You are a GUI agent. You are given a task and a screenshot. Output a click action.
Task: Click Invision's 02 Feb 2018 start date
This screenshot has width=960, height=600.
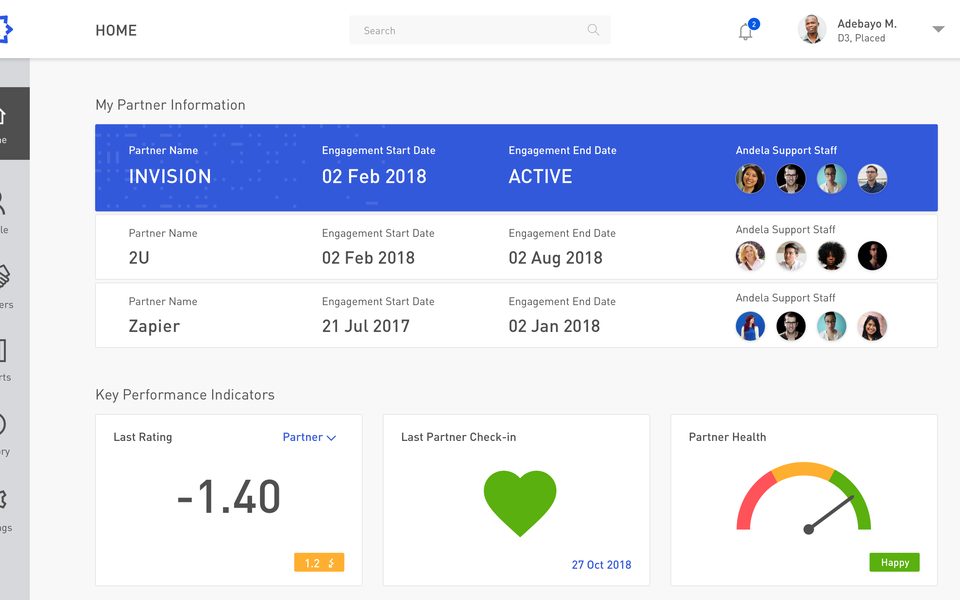coord(374,176)
